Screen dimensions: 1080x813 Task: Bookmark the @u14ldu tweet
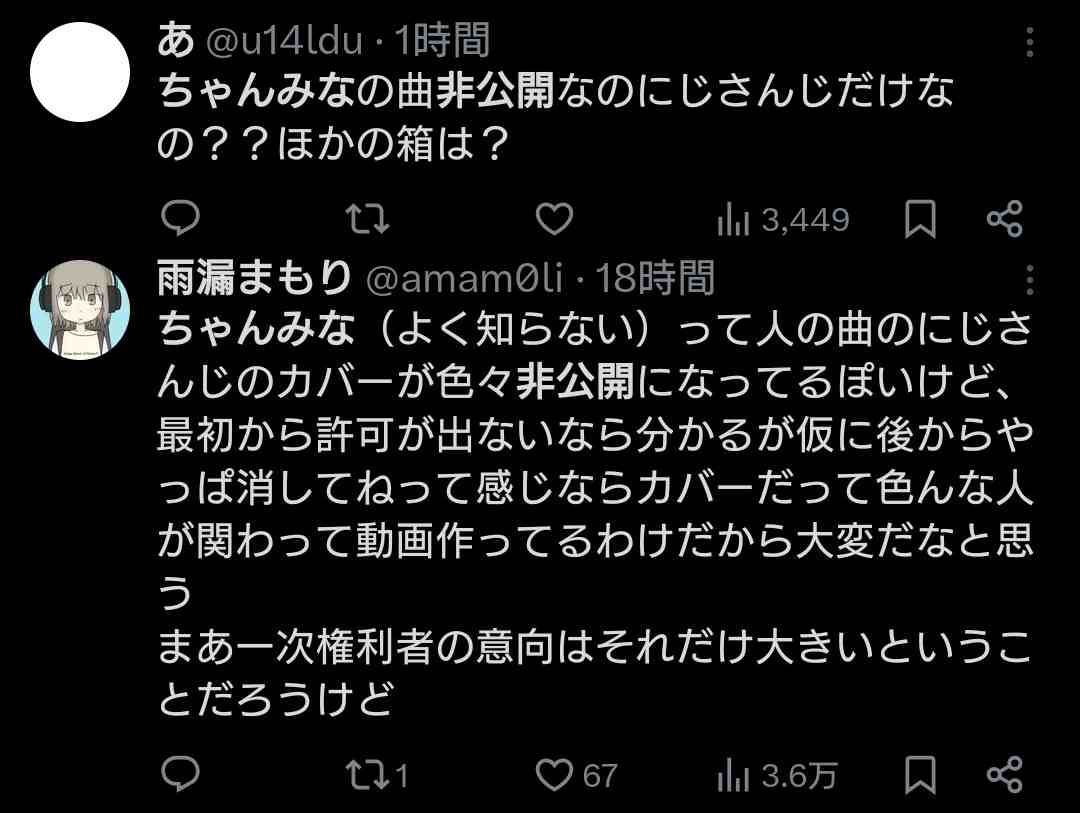(x=919, y=219)
